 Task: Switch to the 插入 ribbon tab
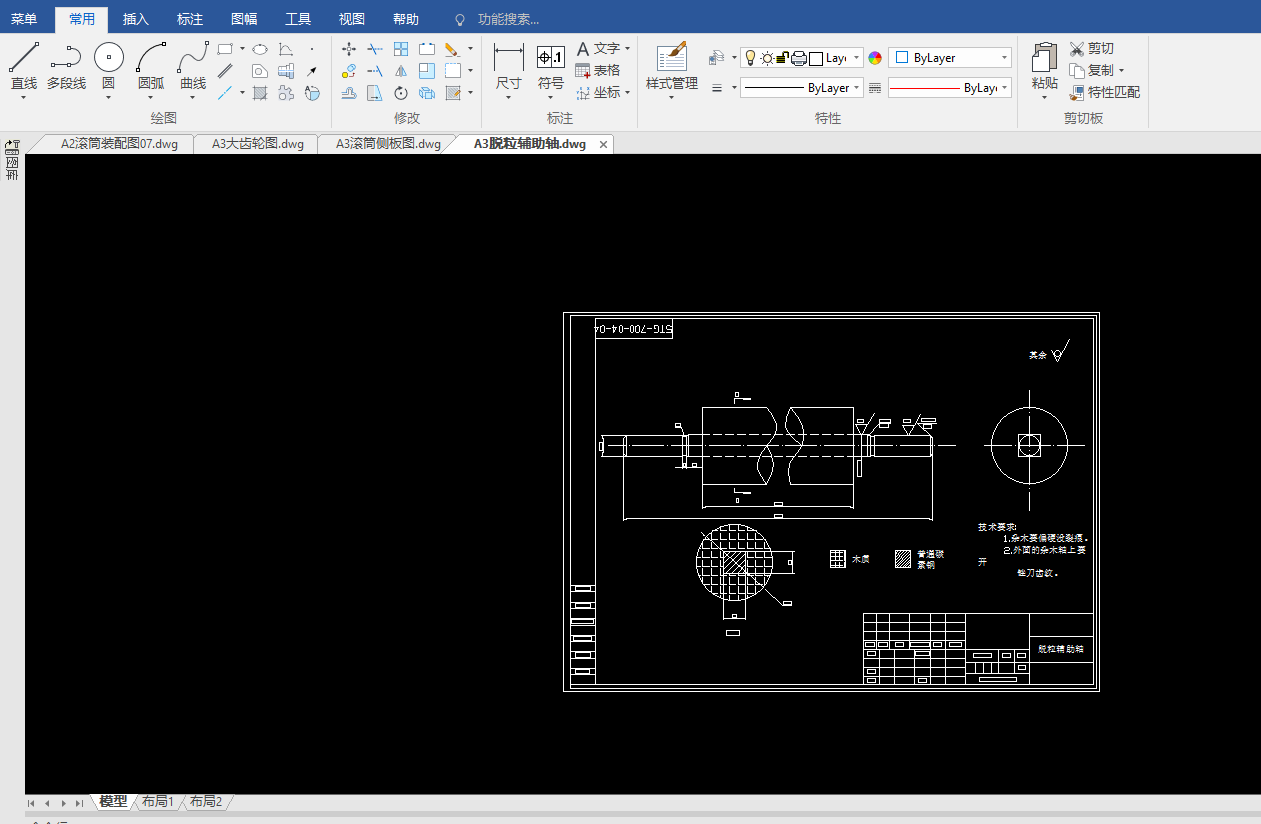(x=136, y=19)
